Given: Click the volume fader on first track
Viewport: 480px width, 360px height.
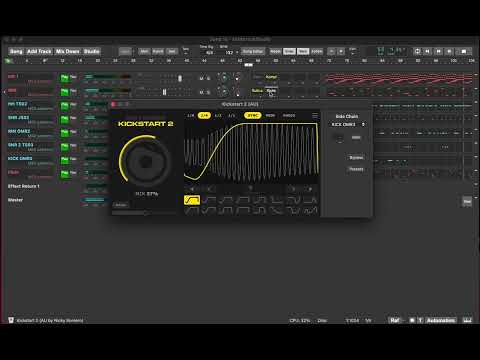Looking at the screenshot, I should 180,78.
